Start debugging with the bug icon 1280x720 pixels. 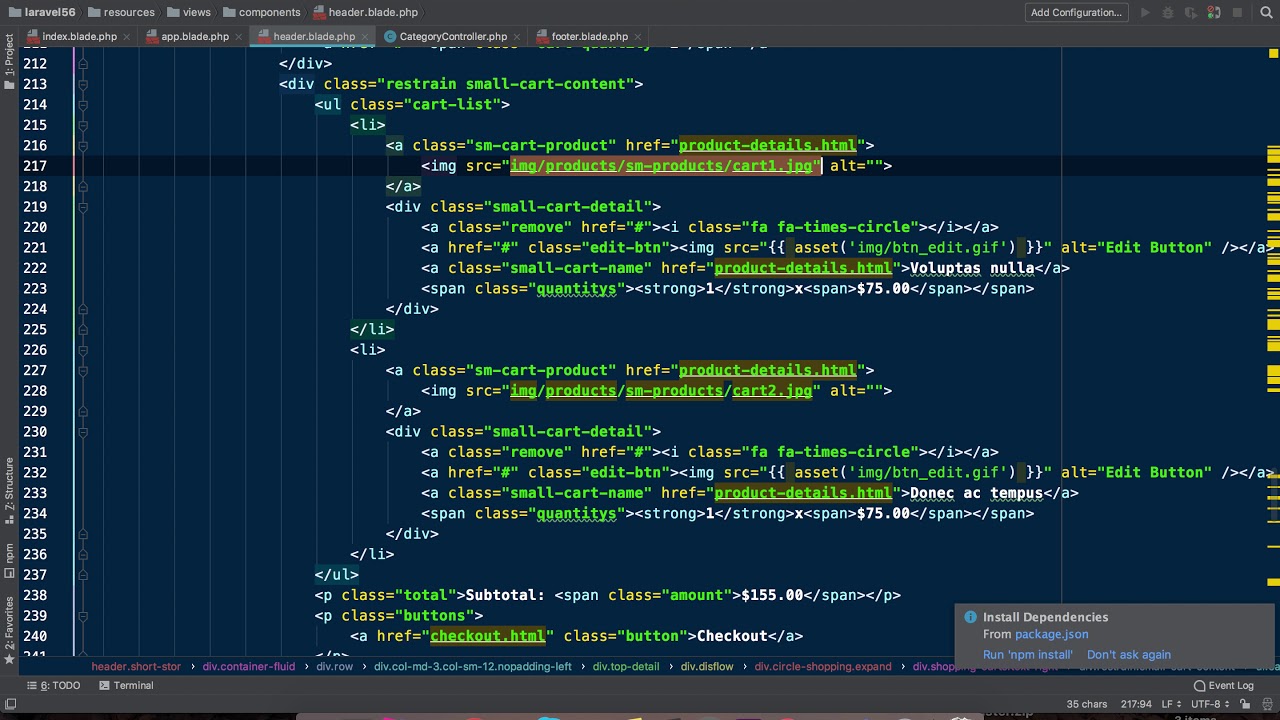[x=1168, y=13]
